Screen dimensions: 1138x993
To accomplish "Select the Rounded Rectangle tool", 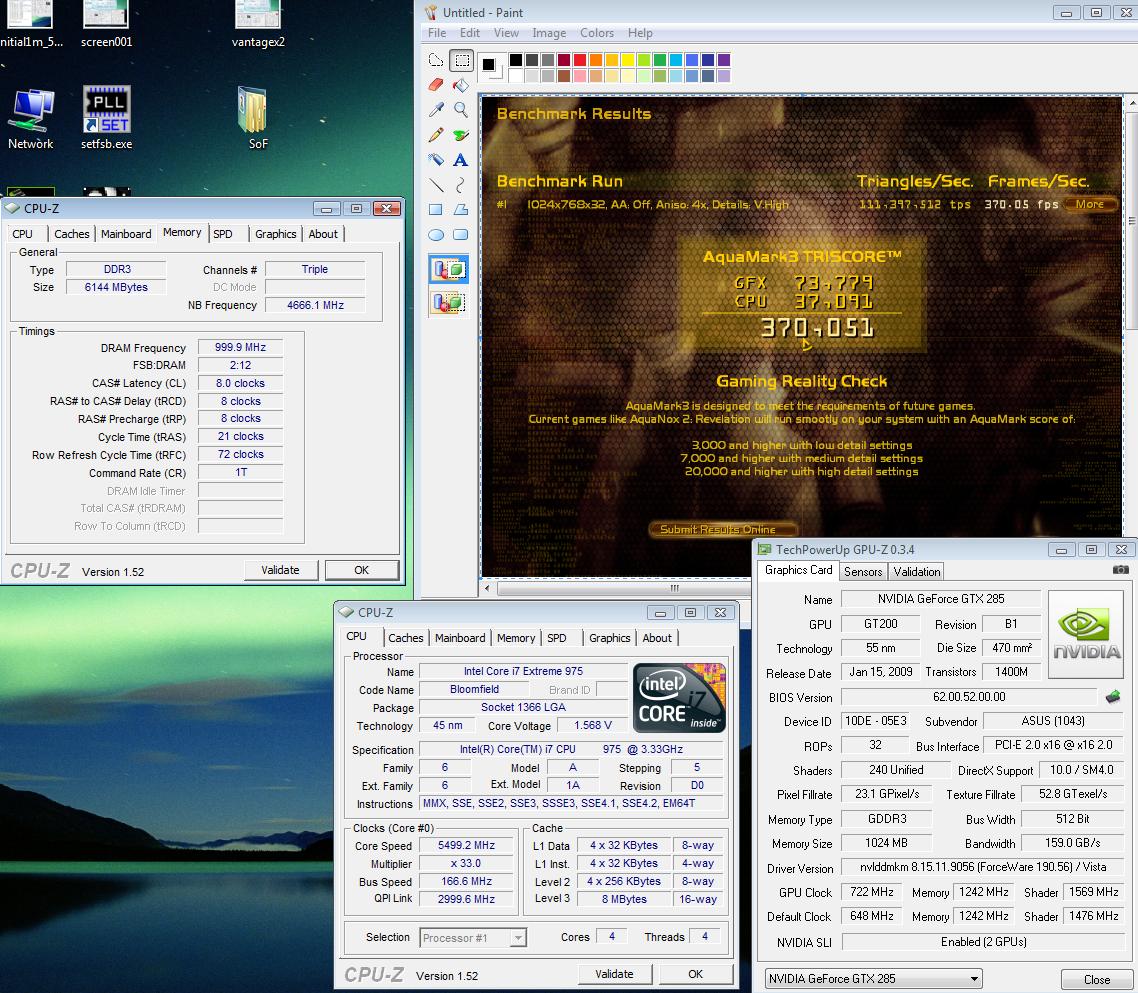I will [x=462, y=234].
